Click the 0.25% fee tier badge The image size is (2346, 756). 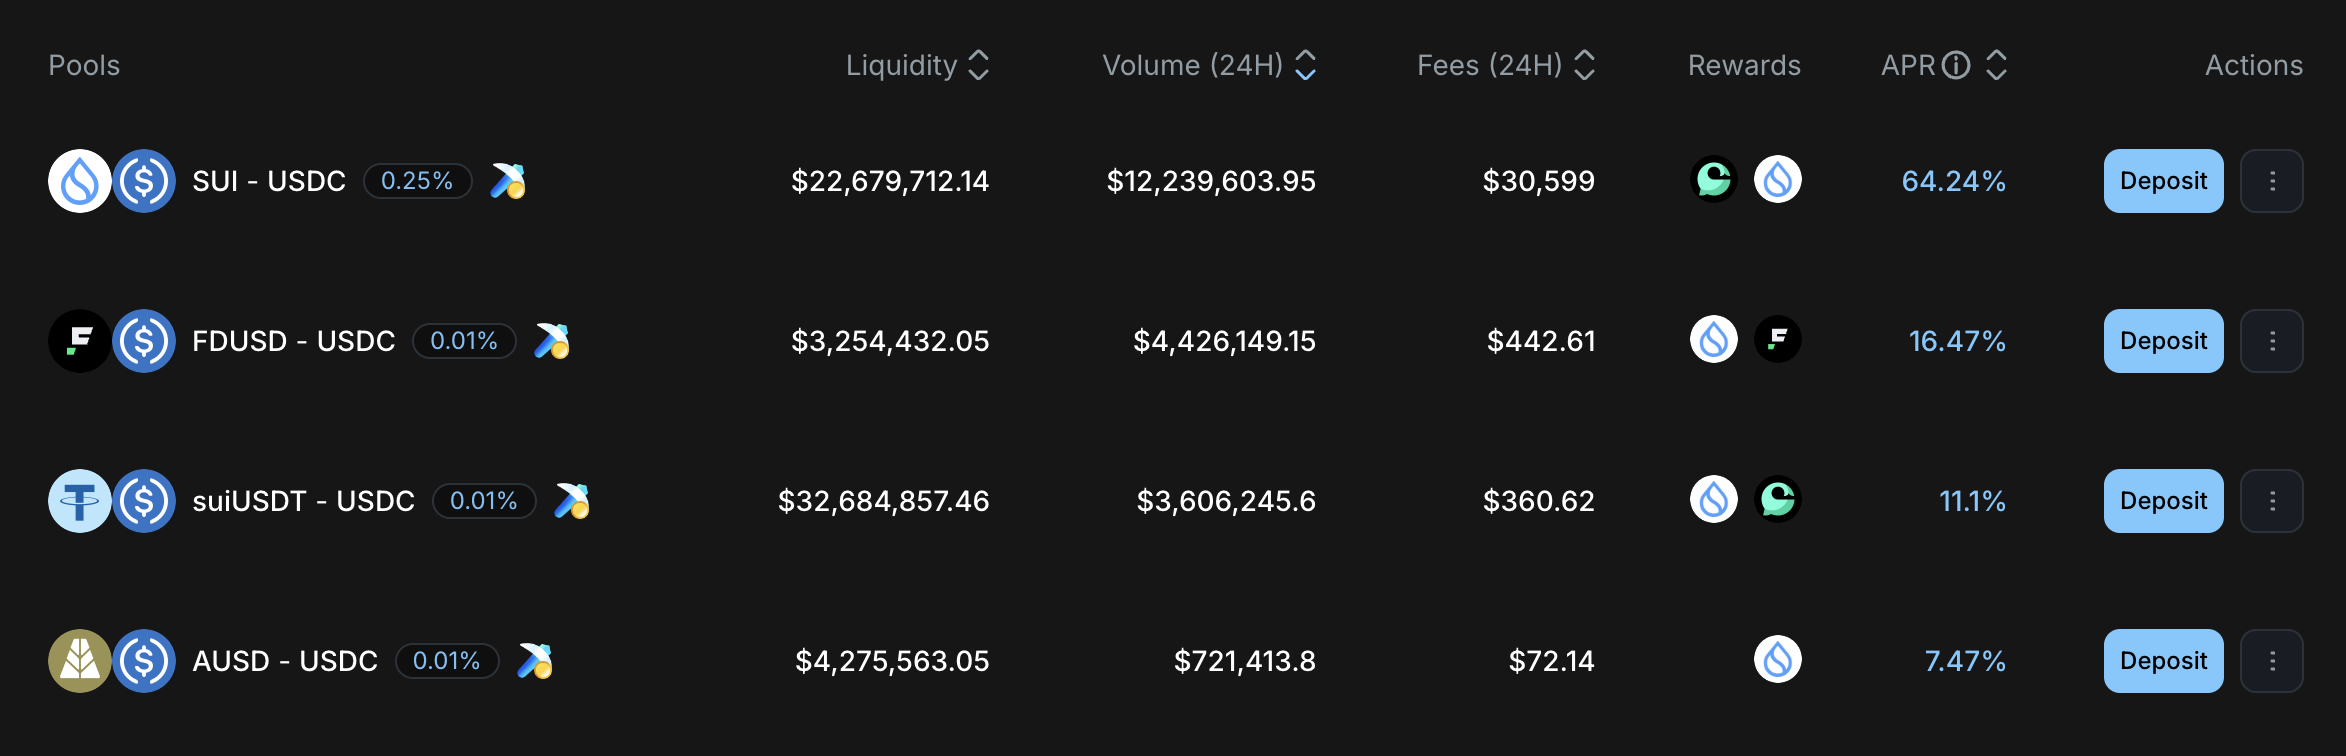pos(417,181)
